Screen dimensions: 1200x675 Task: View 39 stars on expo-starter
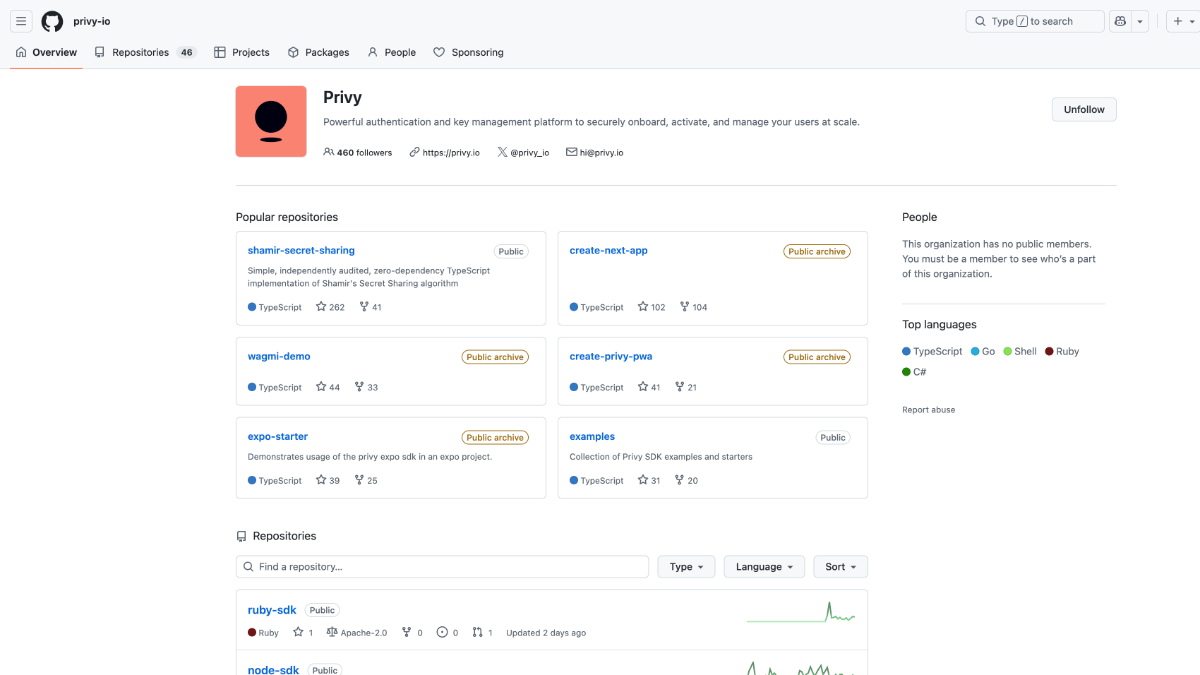click(328, 480)
